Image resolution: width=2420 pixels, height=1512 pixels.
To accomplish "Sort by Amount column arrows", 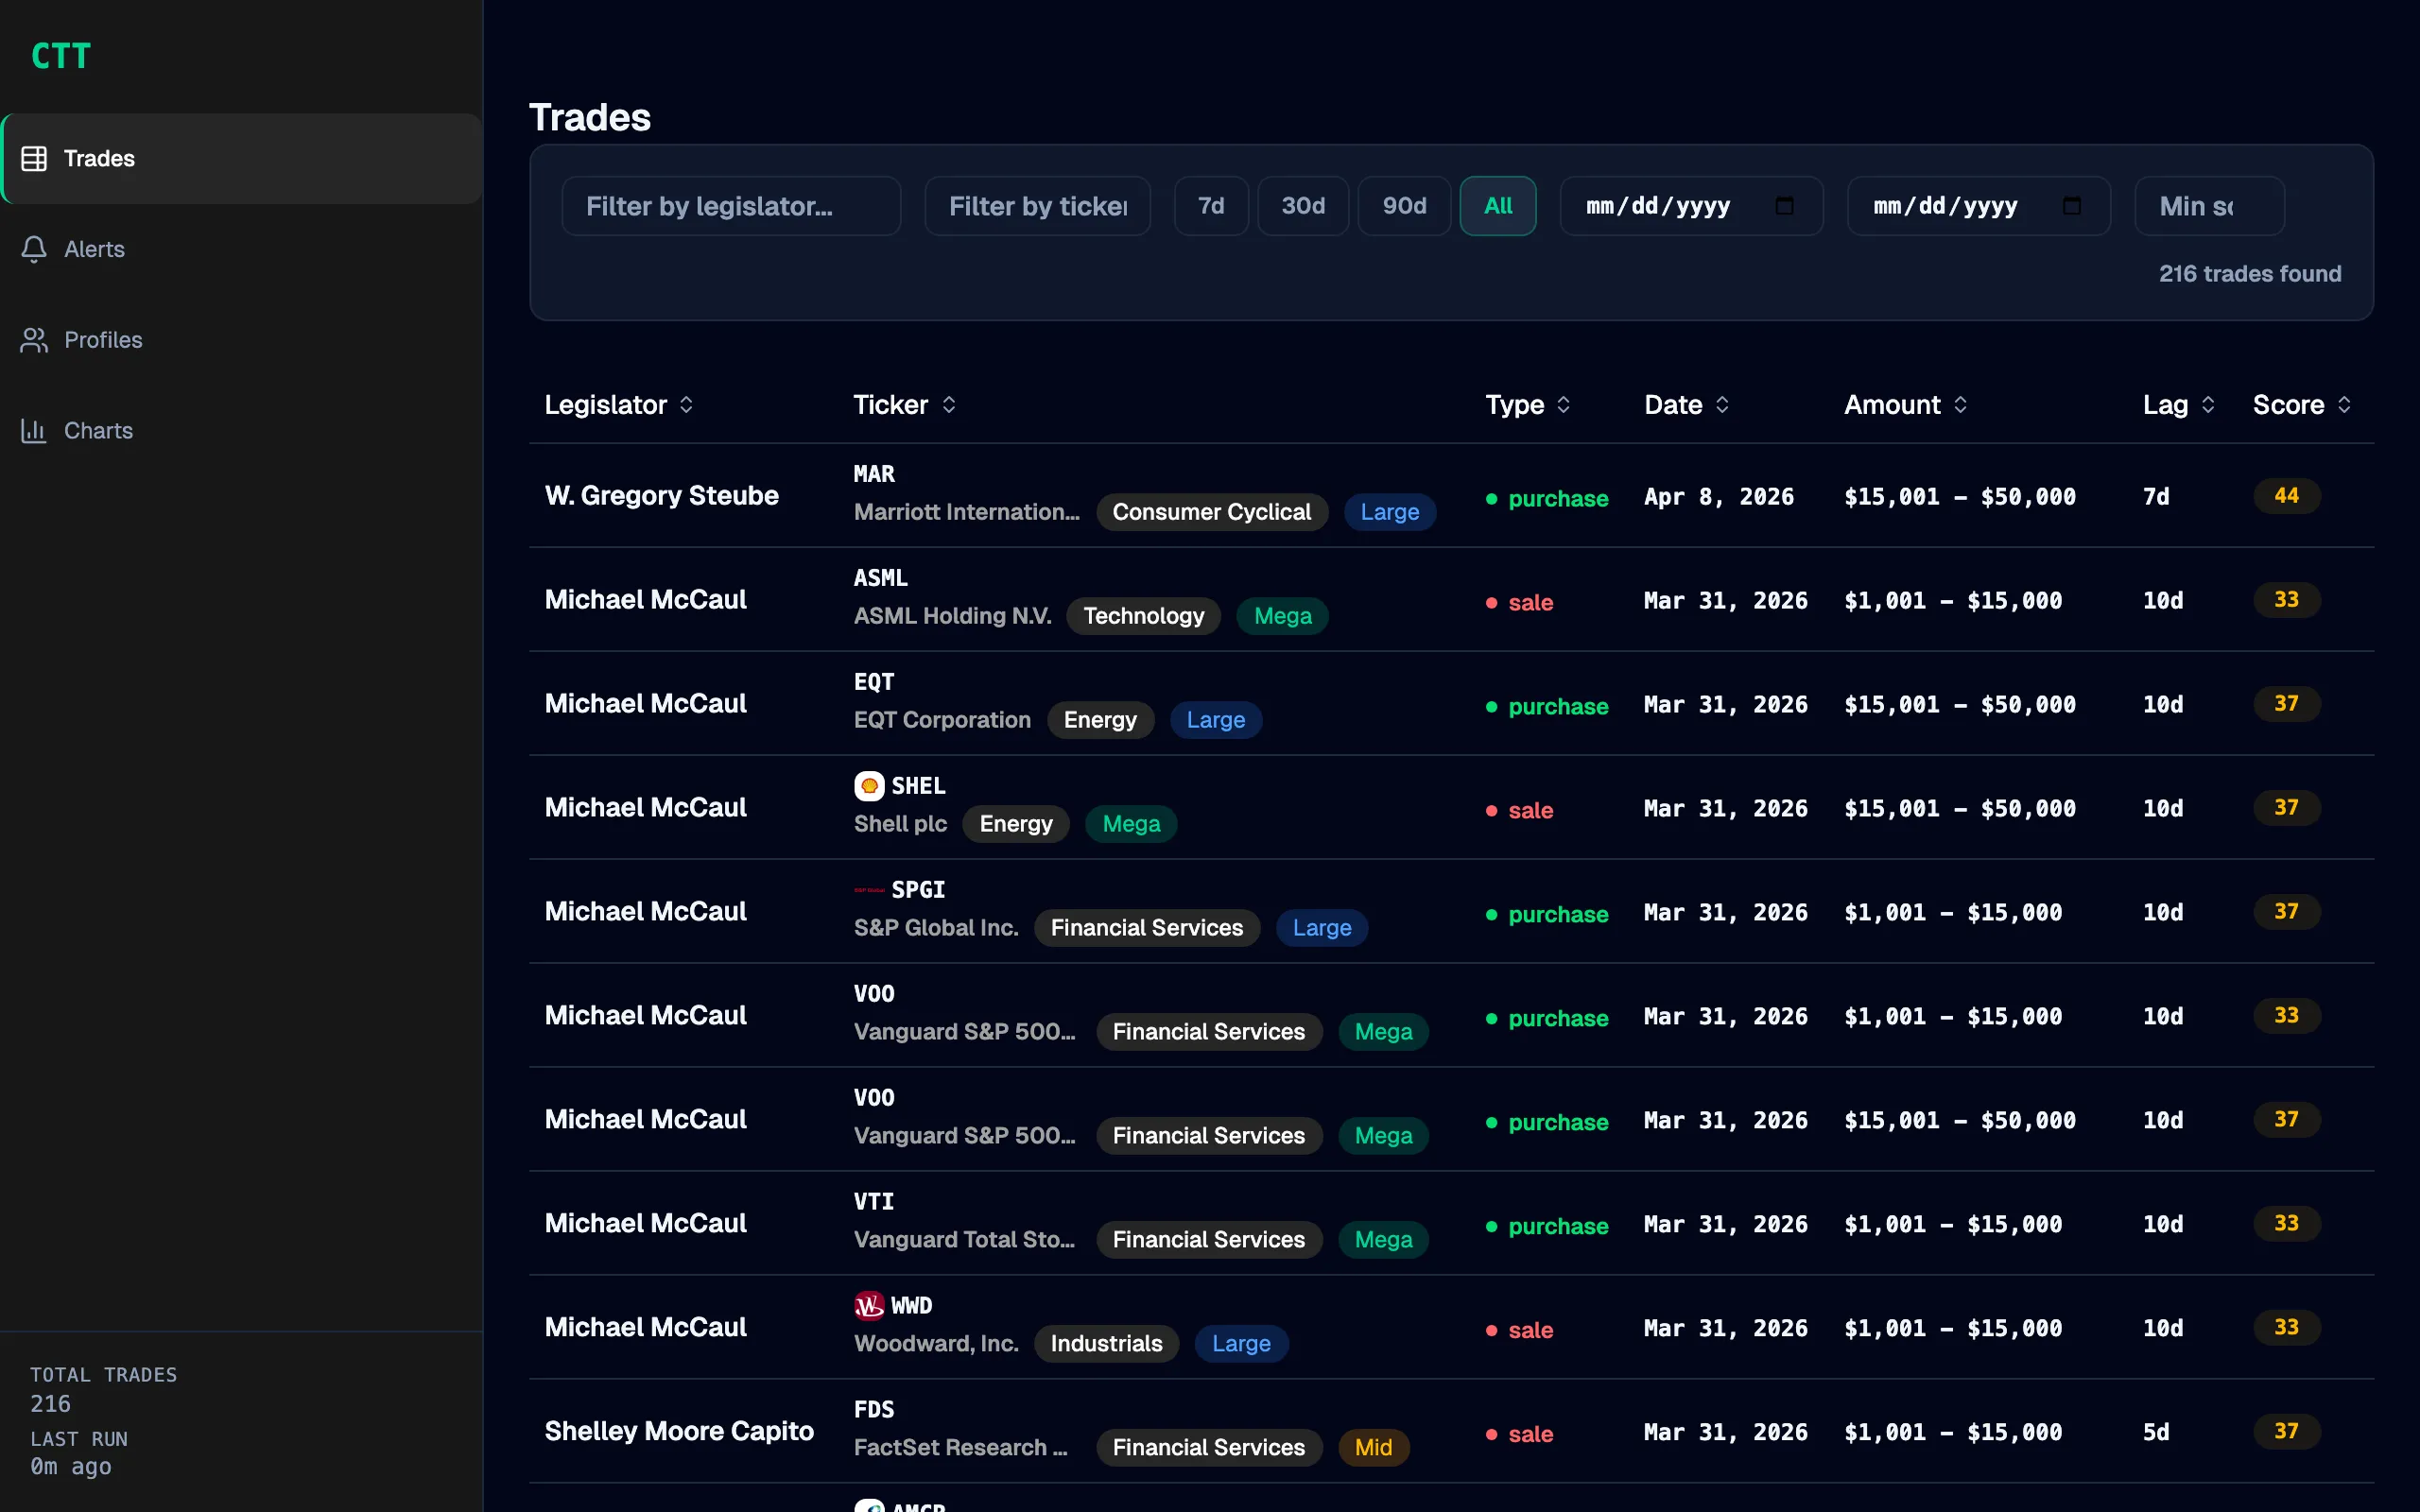I will tap(1960, 405).
